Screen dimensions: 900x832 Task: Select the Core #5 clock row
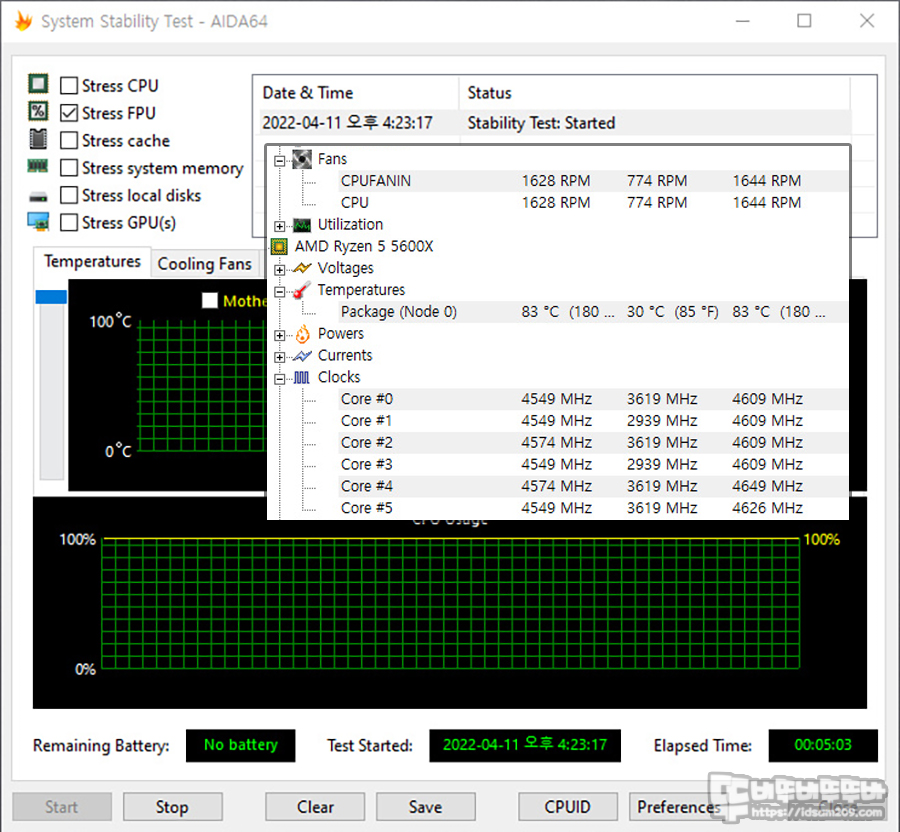pyautogui.click(x=593, y=508)
